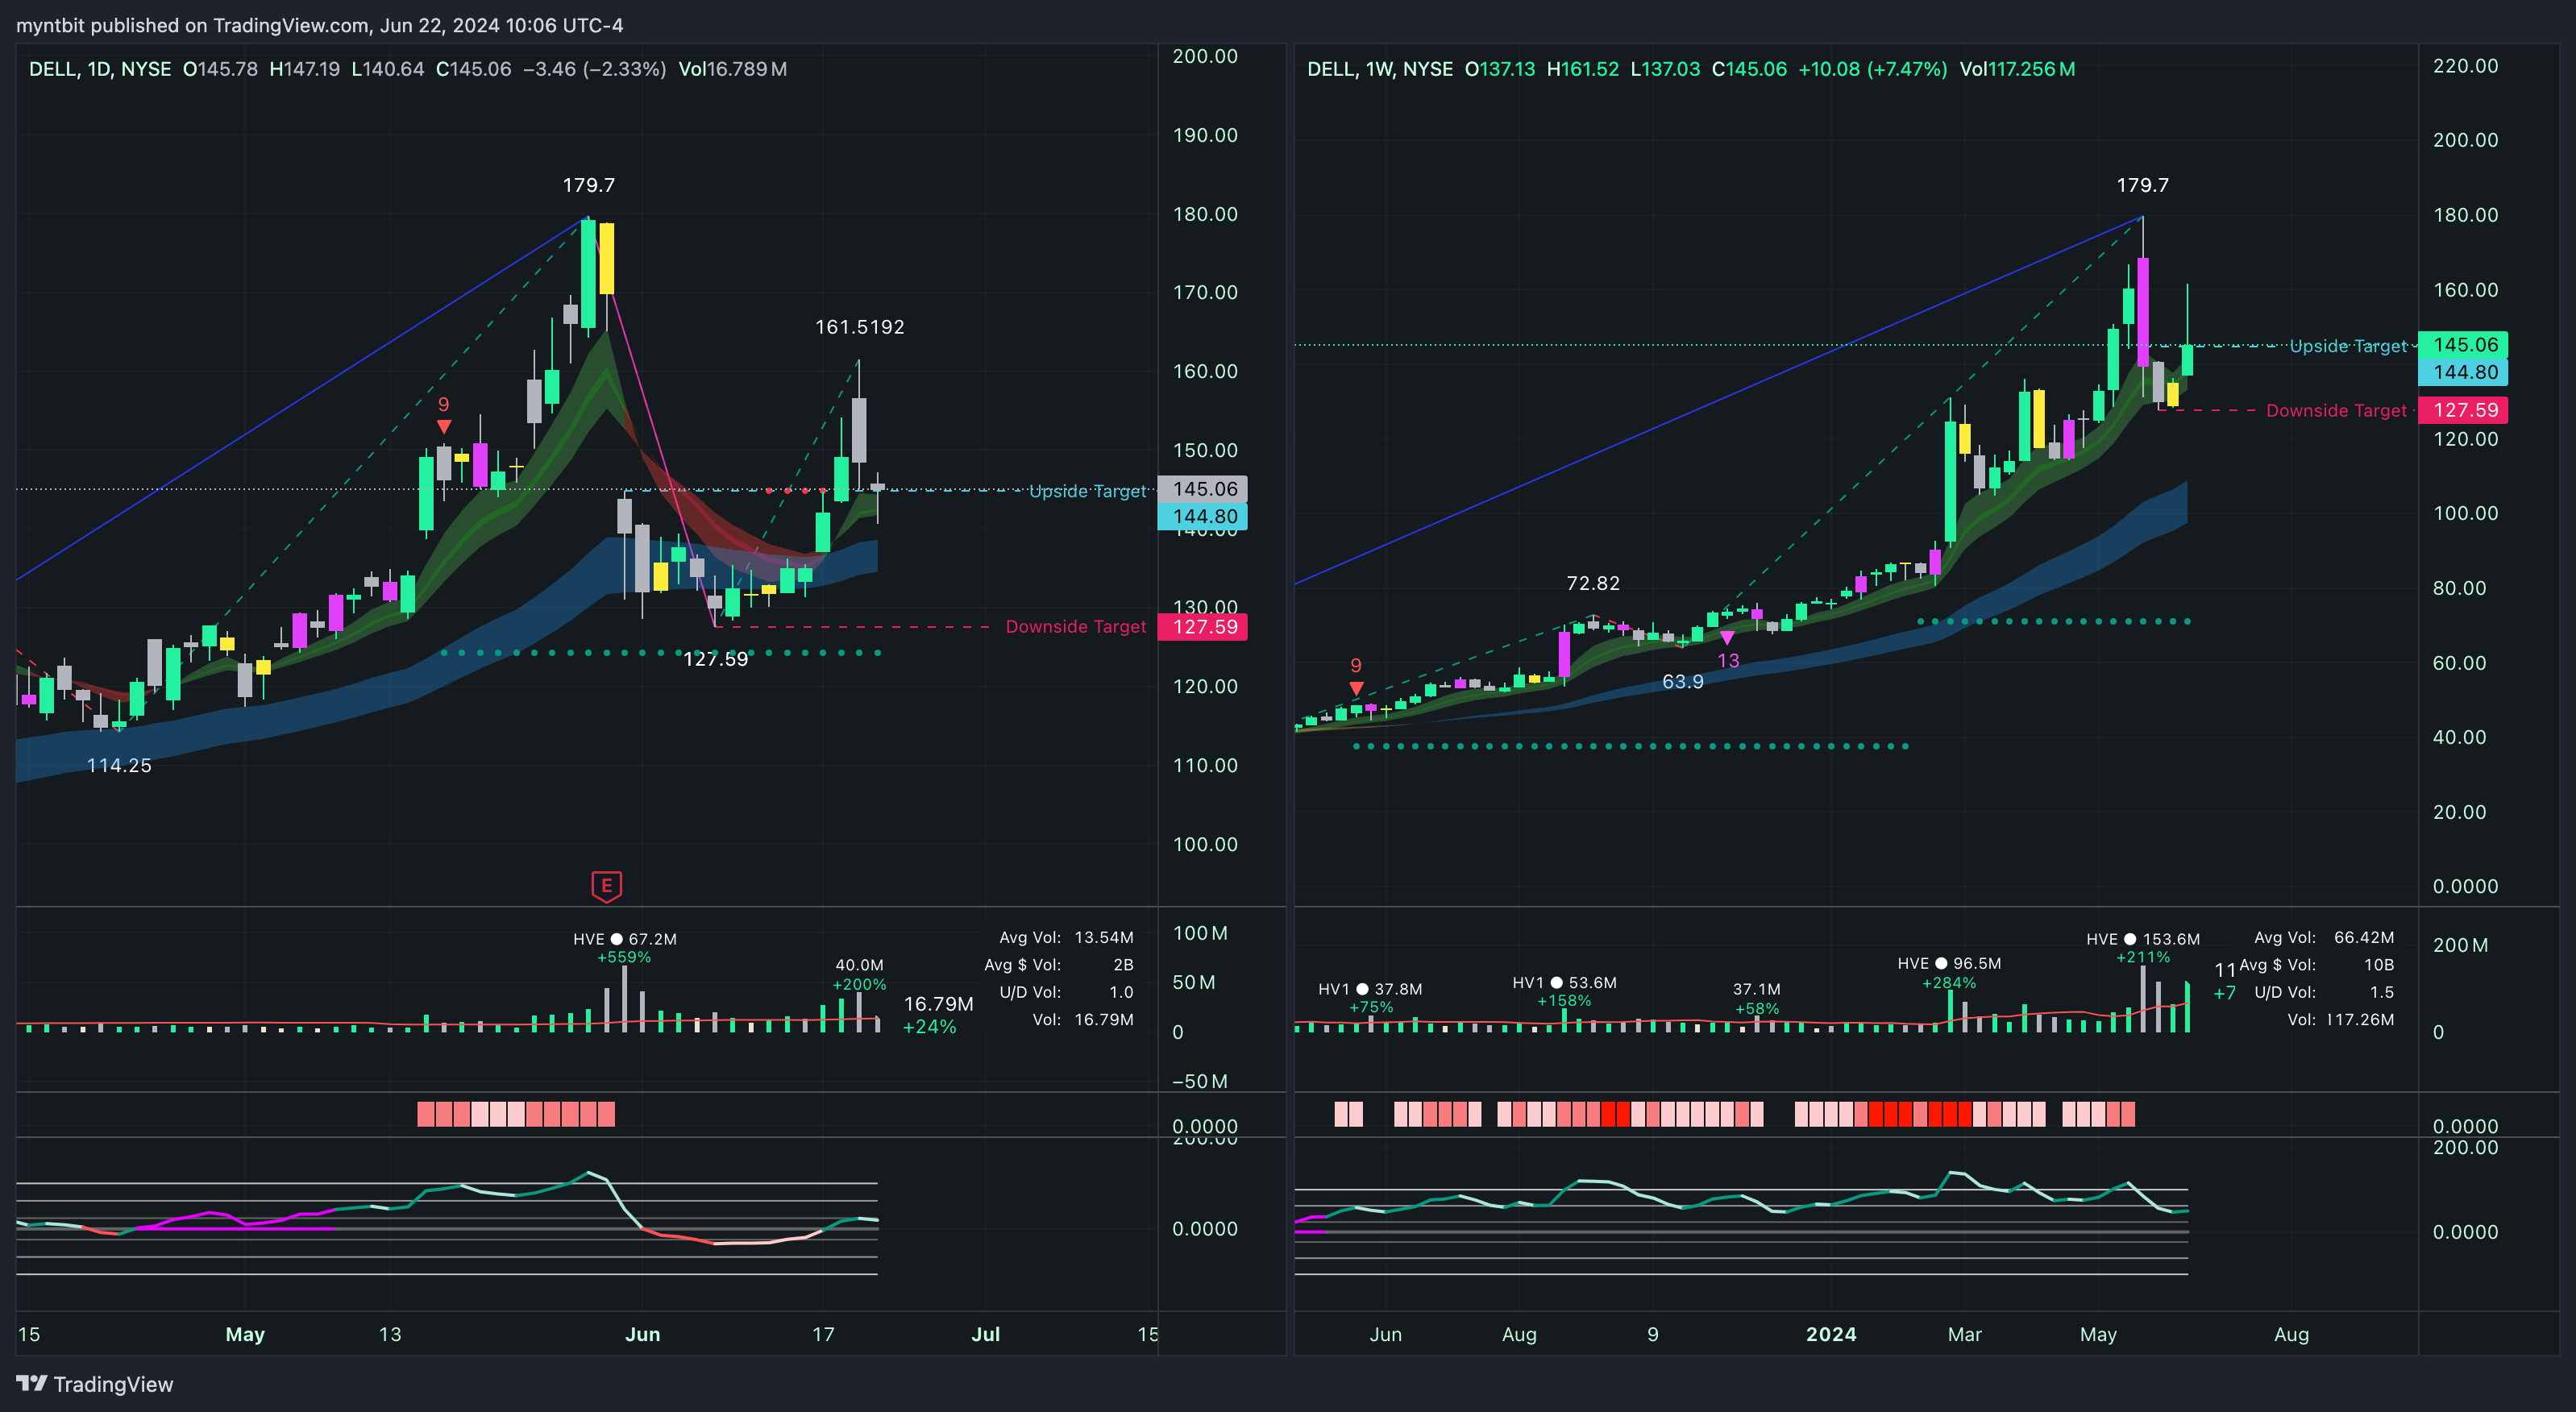Viewport: 2576px width, 1412px height.
Task: Click the H161.52 high value in weekly header
Action: point(1582,69)
